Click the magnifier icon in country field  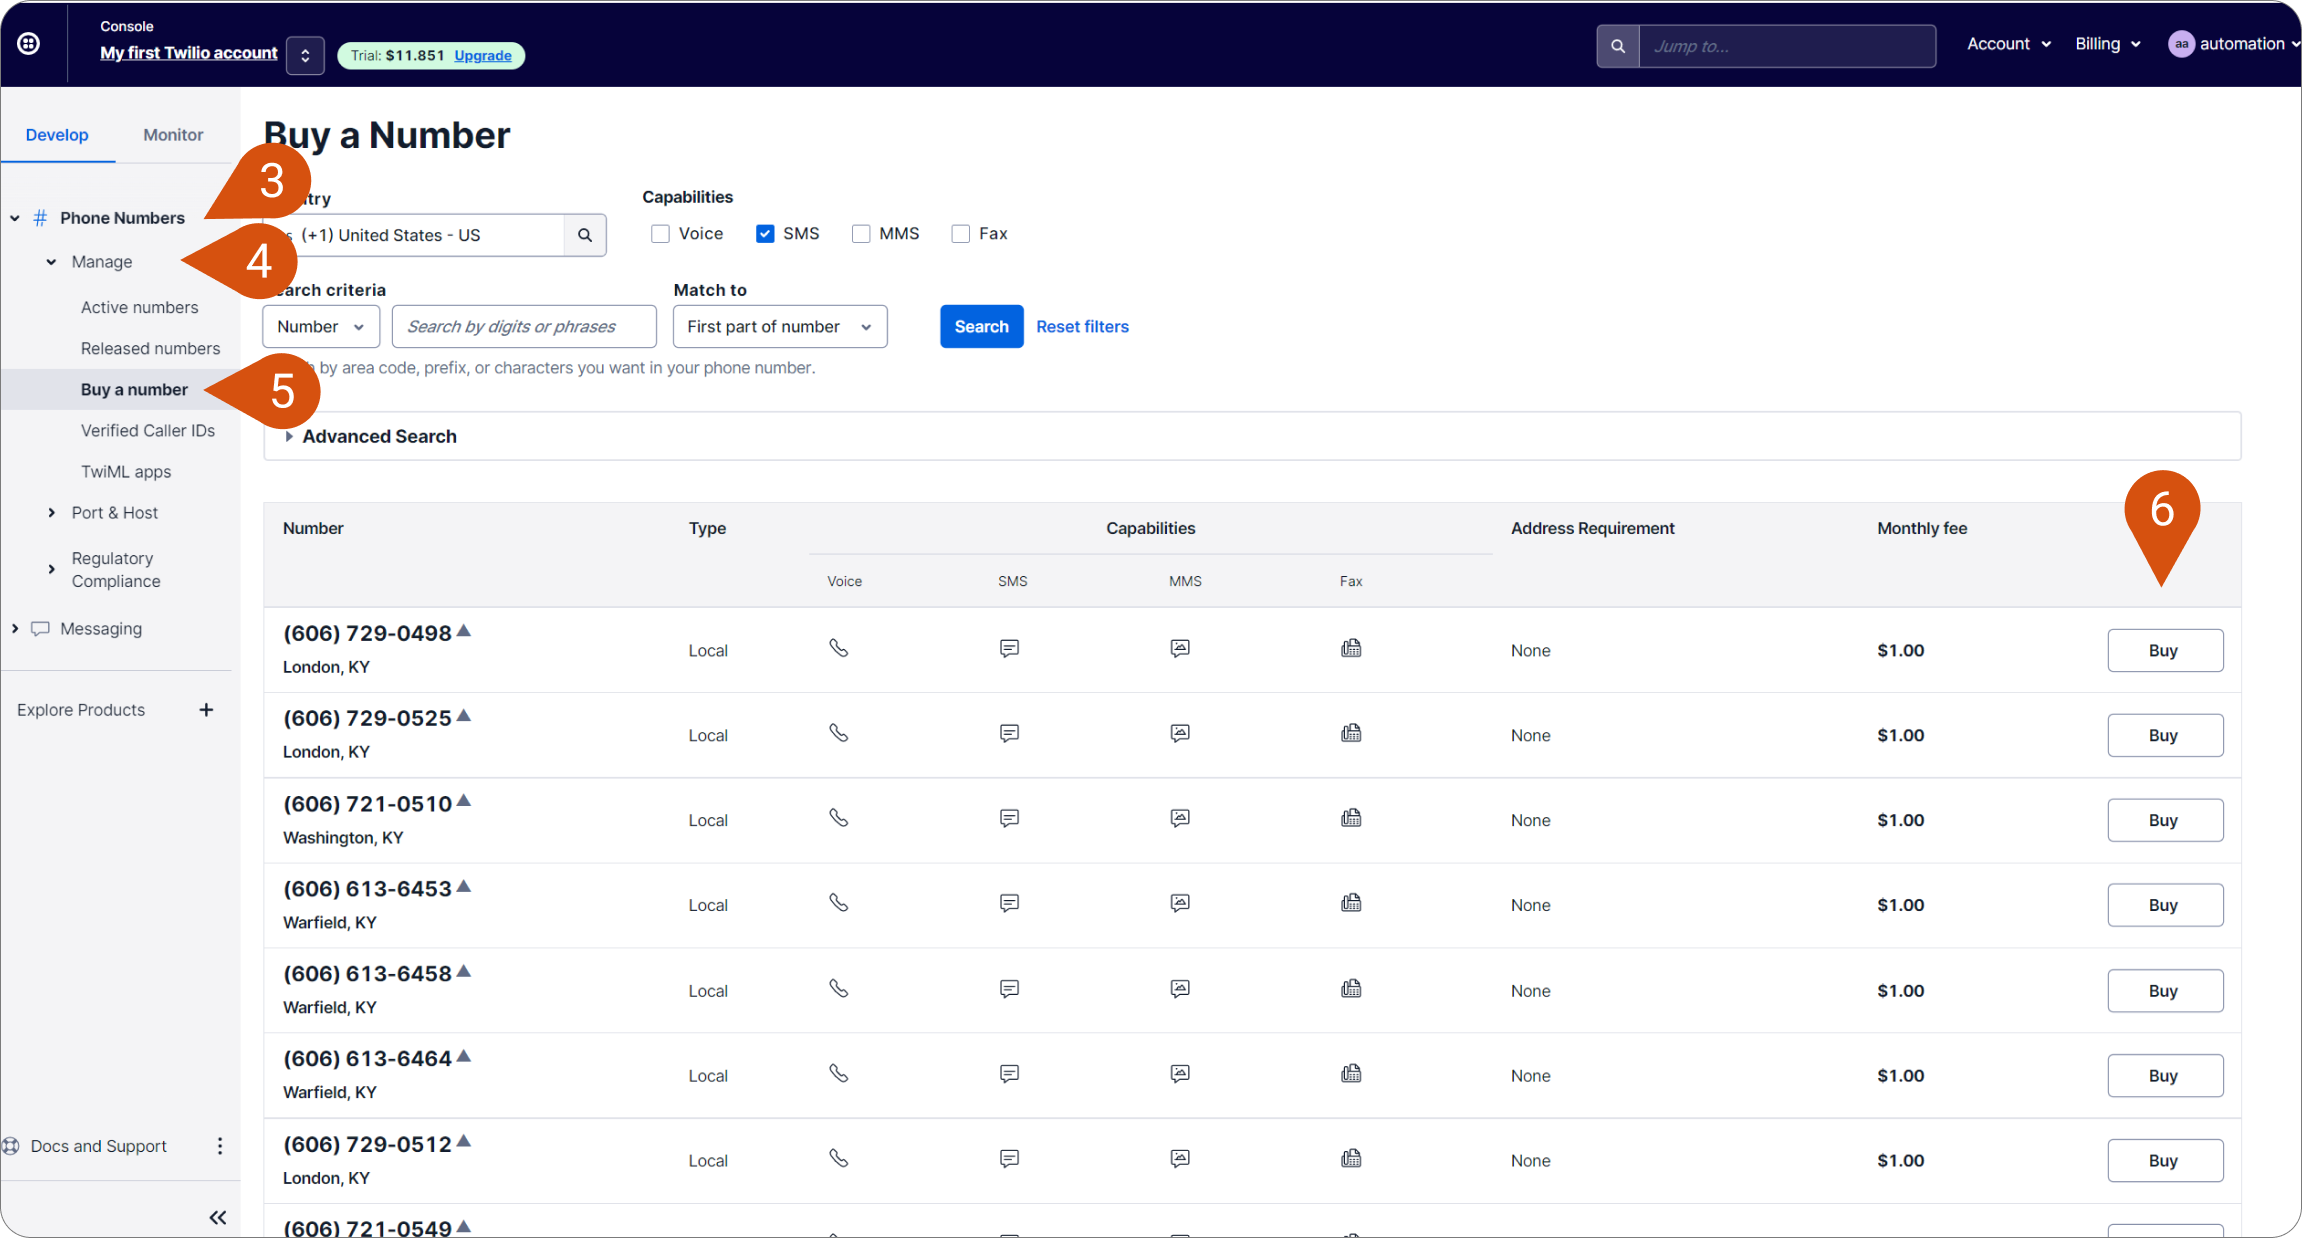click(585, 235)
